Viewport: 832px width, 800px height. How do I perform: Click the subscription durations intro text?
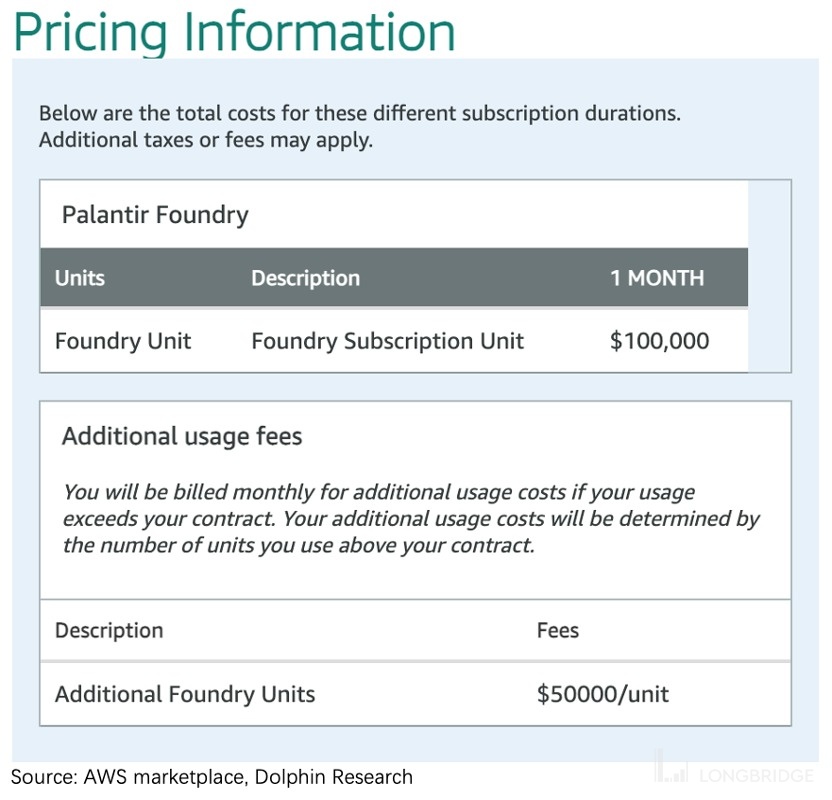pyautogui.click(x=360, y=114)
